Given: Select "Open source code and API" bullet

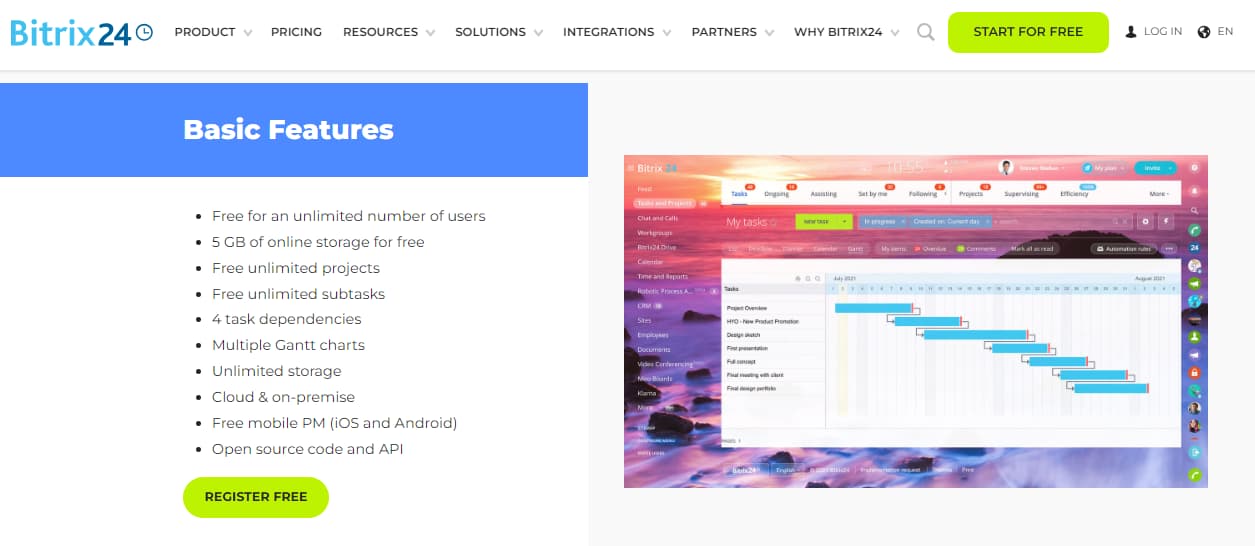Looking at the screenshot, I should 308,449.
